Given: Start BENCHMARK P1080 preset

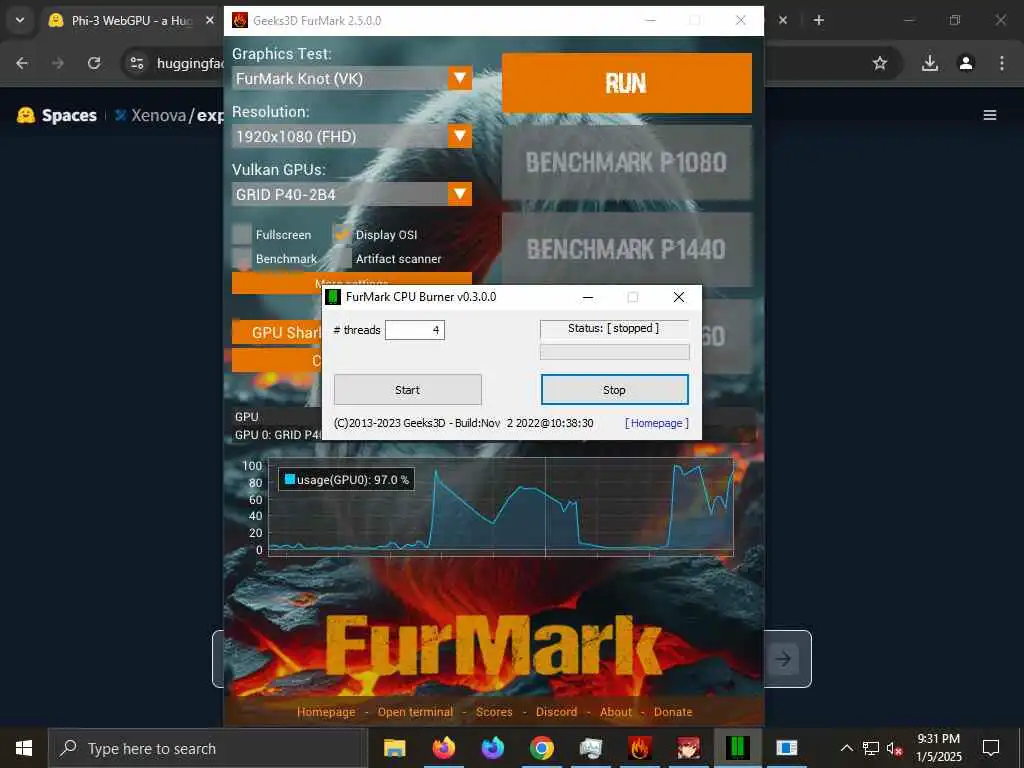Looking at the screenshot, I should pos(626,163).
